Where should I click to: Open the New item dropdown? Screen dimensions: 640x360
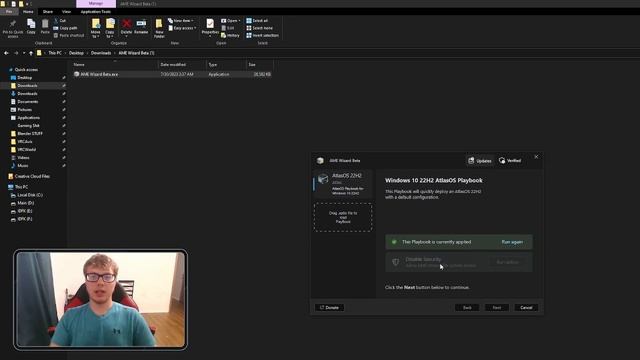pyautogui.click(x=181, y=20)
